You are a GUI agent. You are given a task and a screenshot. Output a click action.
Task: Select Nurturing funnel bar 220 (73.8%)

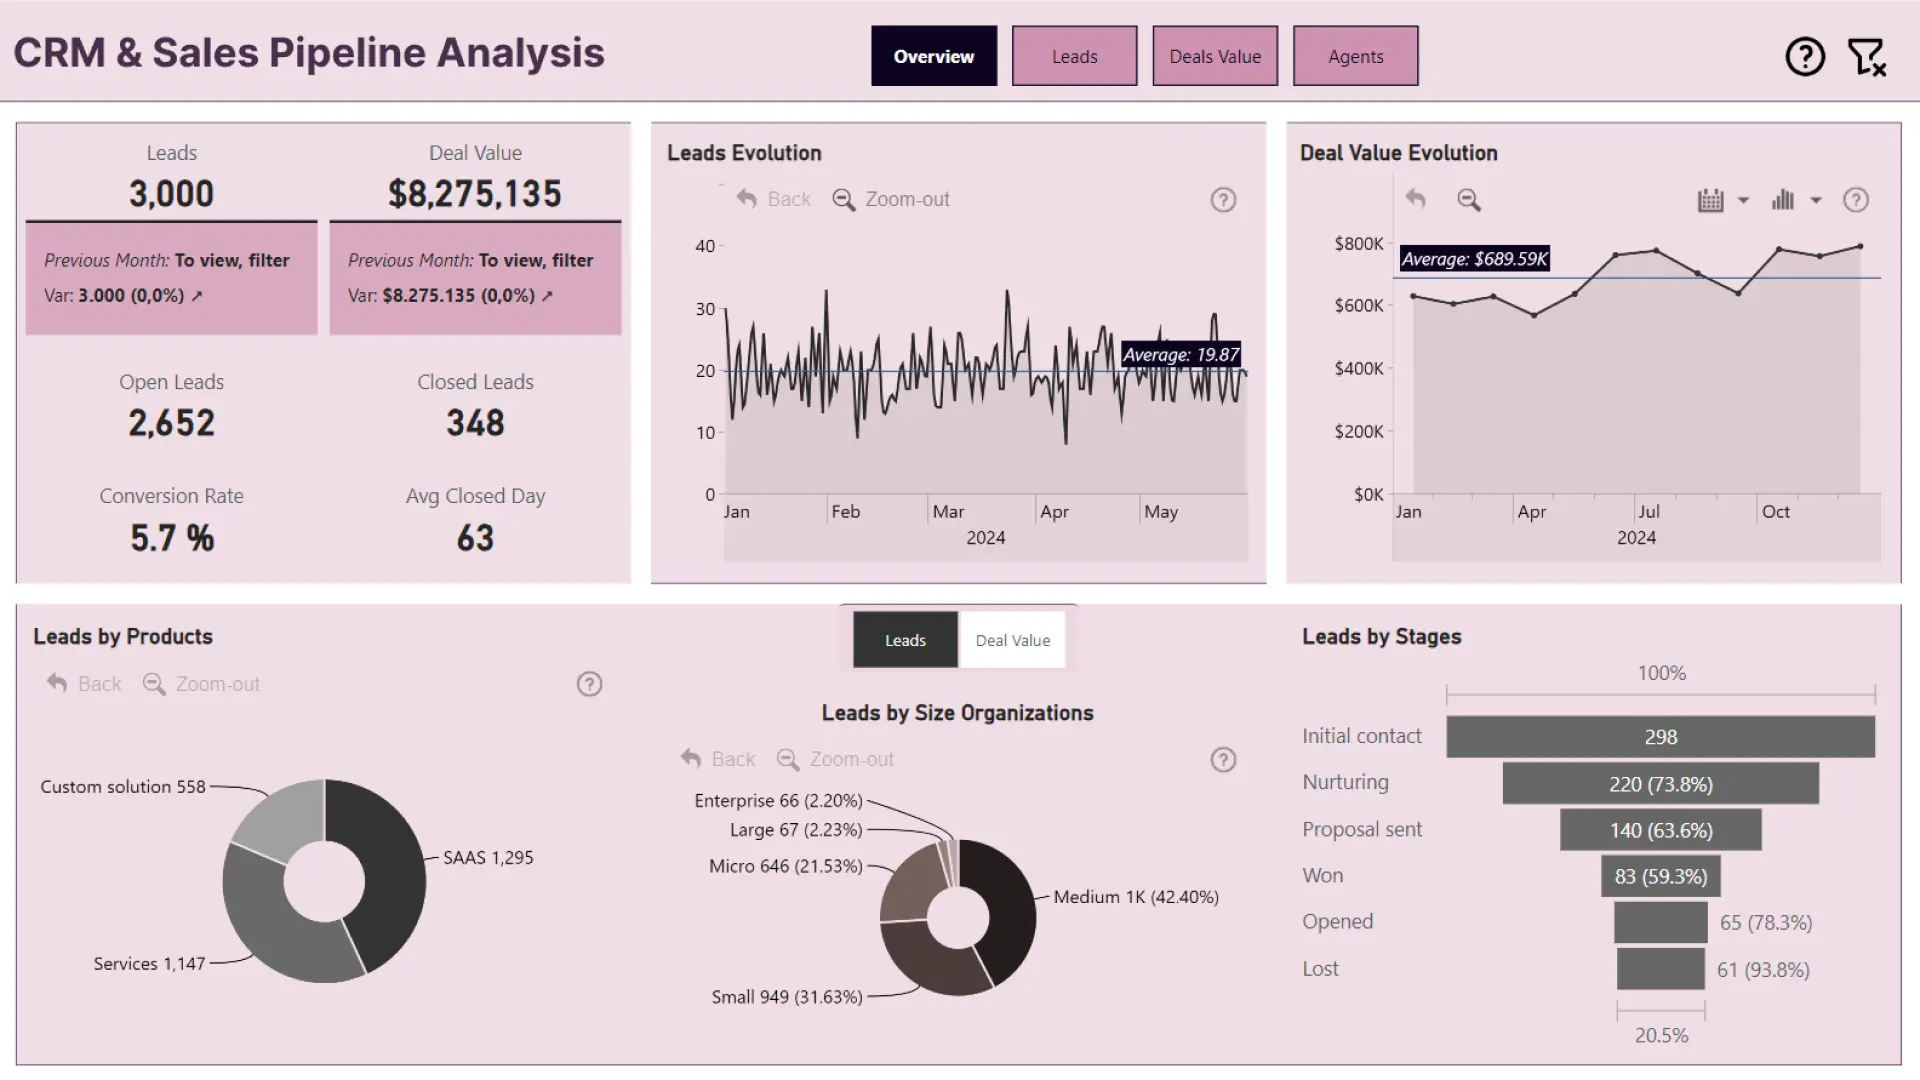click(x=1661, y=784)
